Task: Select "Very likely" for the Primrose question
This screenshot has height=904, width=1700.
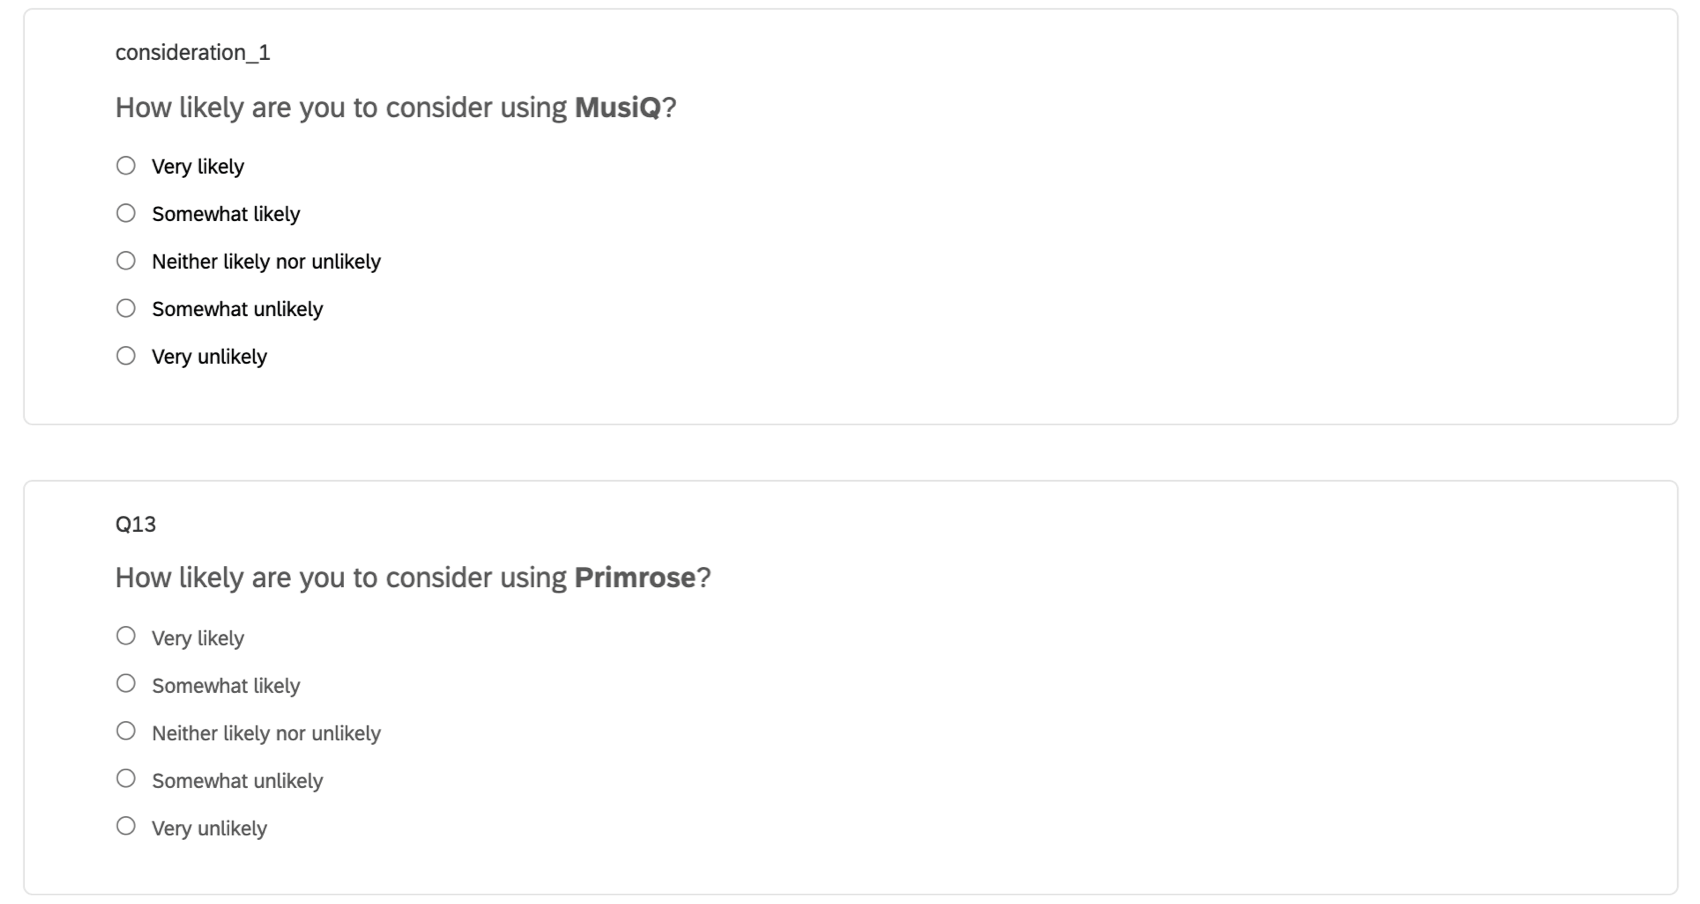Action: [x=126, y=635]
